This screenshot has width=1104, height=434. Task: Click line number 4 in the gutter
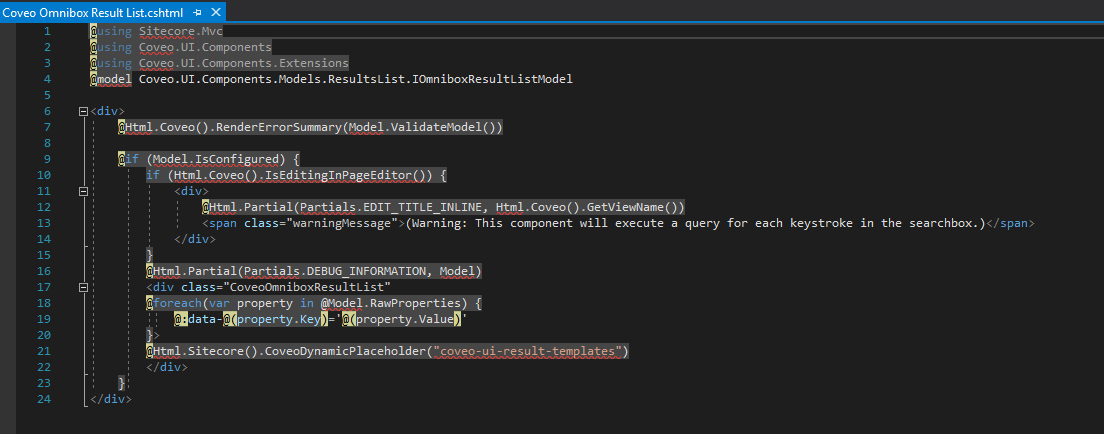pyautogui.click(x=47, y=79)
